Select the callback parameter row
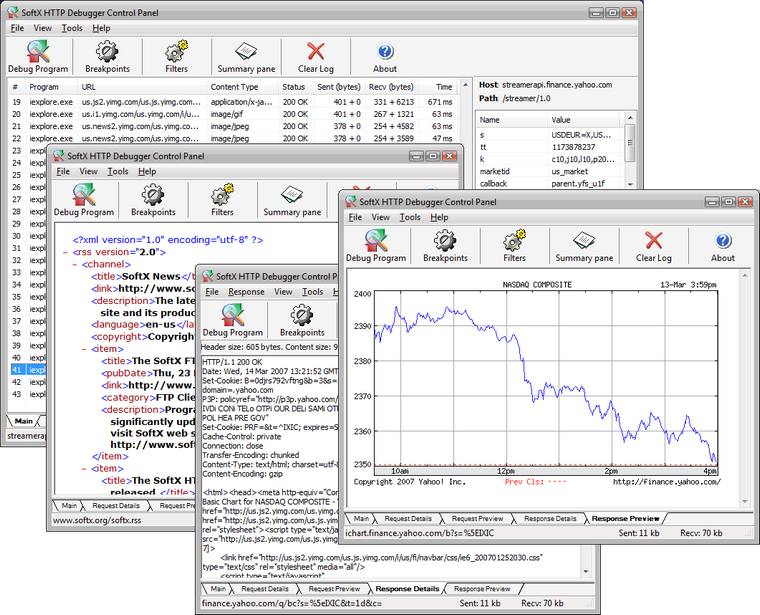The image size is (760, 615). coord(550,184)
